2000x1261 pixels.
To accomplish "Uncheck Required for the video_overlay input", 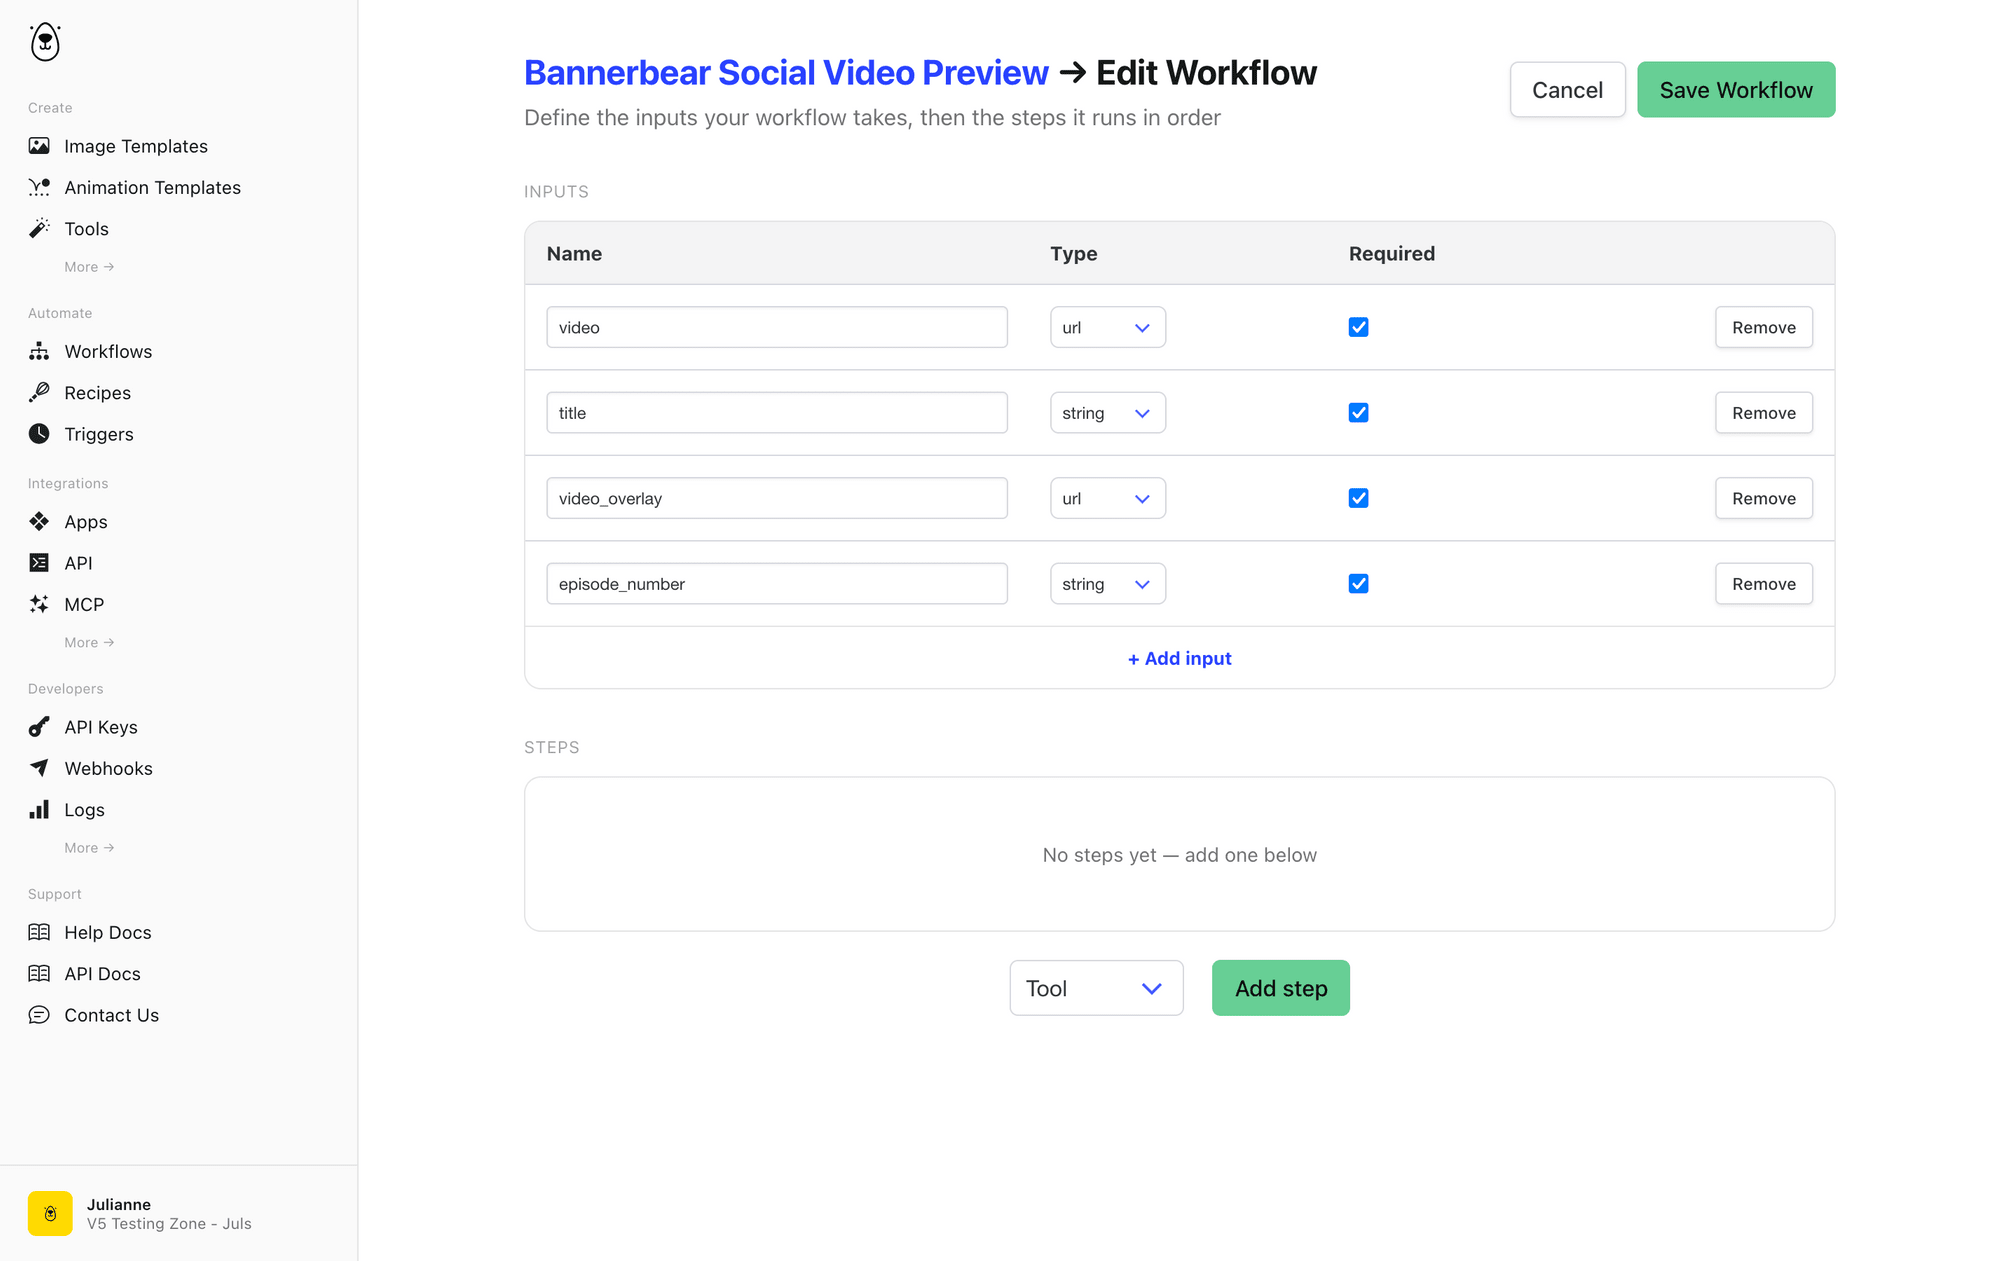I will coord(1358,498).
